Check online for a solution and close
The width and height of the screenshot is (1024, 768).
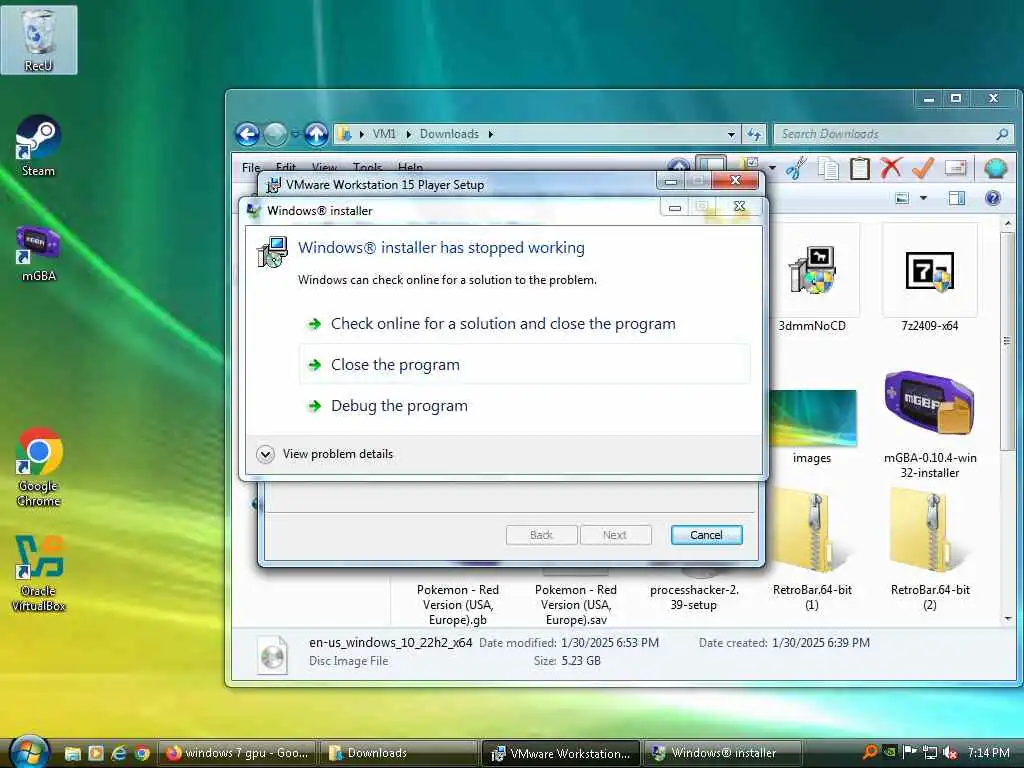524,324
